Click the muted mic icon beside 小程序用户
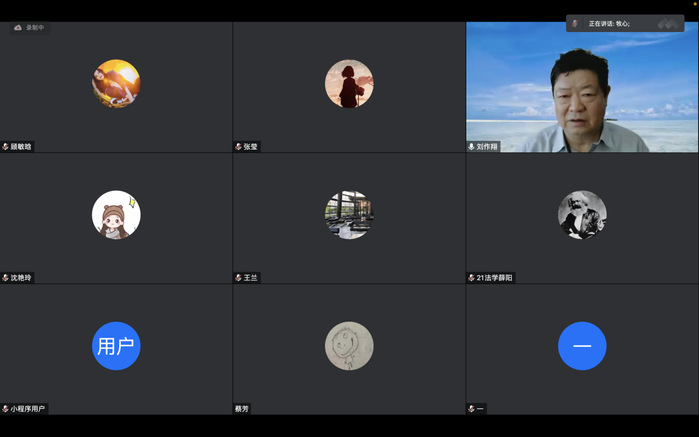This screenshot has width=699, height=437. coord(6,408)
